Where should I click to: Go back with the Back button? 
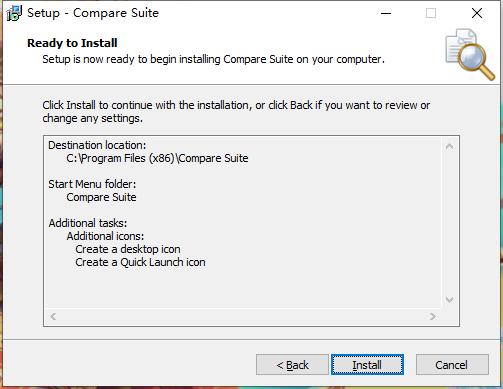(x=292, y=365)
